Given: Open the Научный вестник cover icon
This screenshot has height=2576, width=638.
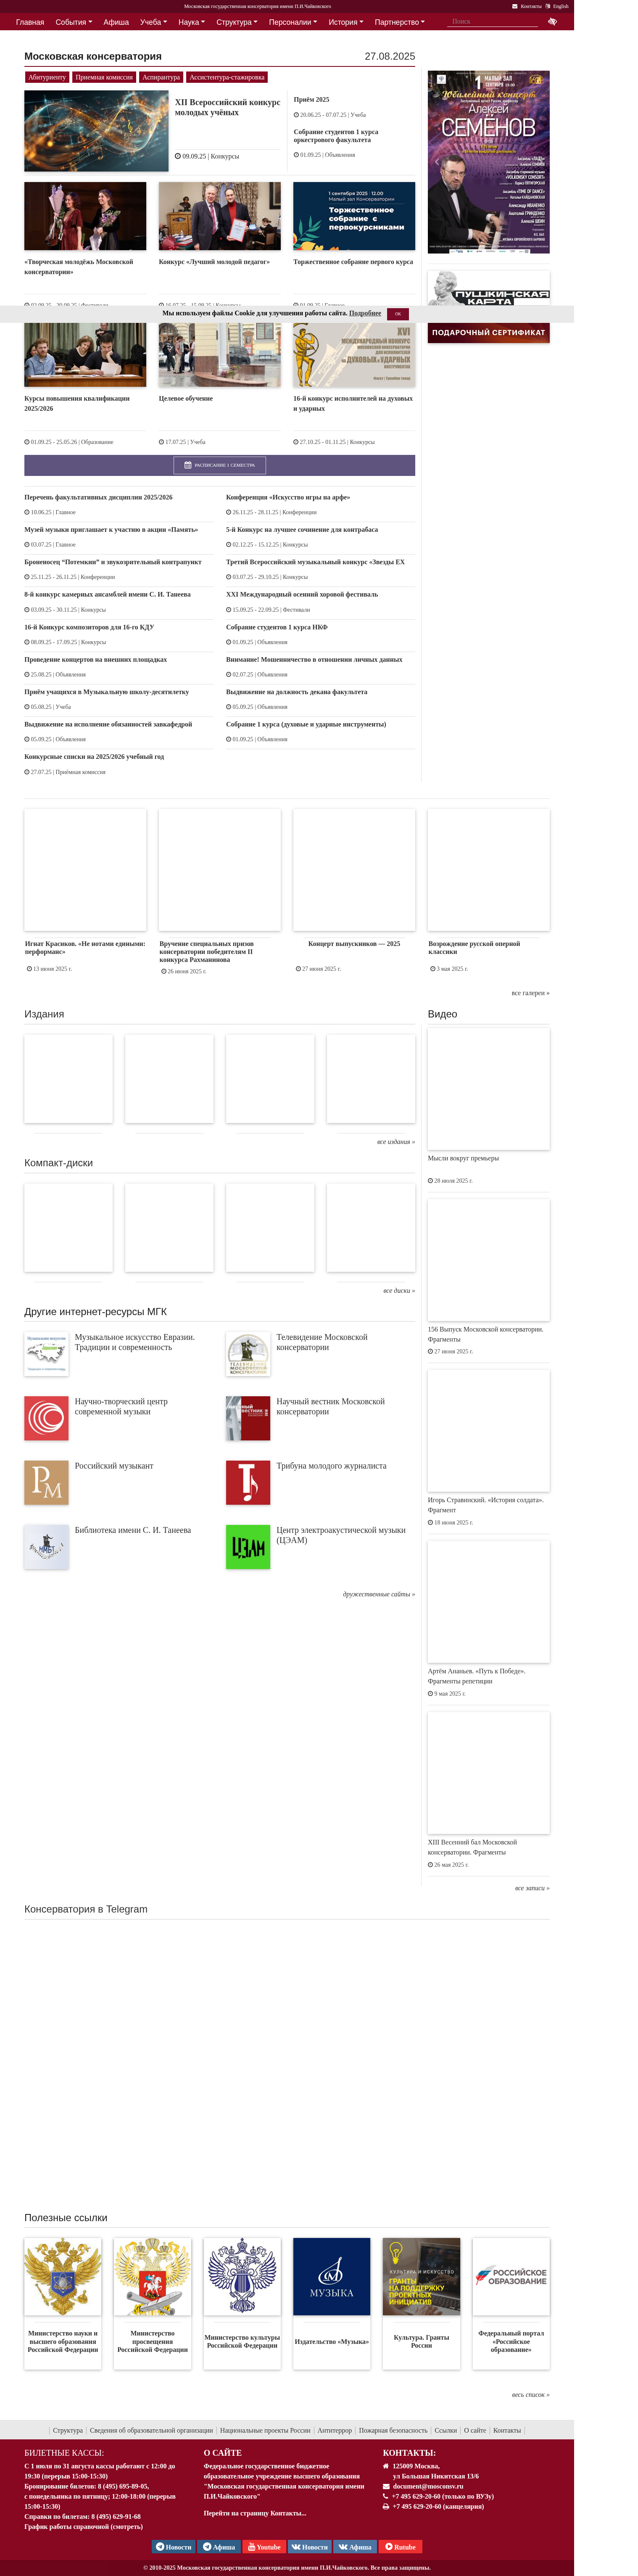Looking at the screenshot, I should 248,1418.
